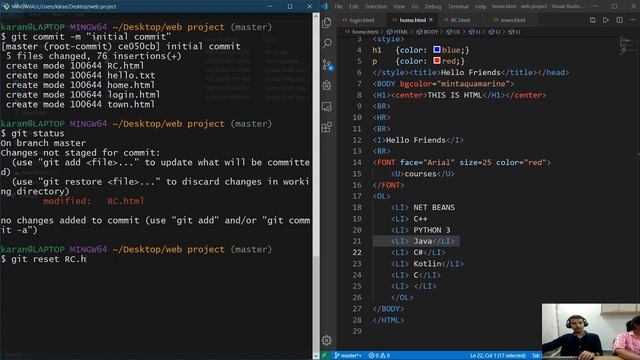Open the Extensions view in activity bar
This screenshot has width=640, height=360.
click(x=327, y=127)
